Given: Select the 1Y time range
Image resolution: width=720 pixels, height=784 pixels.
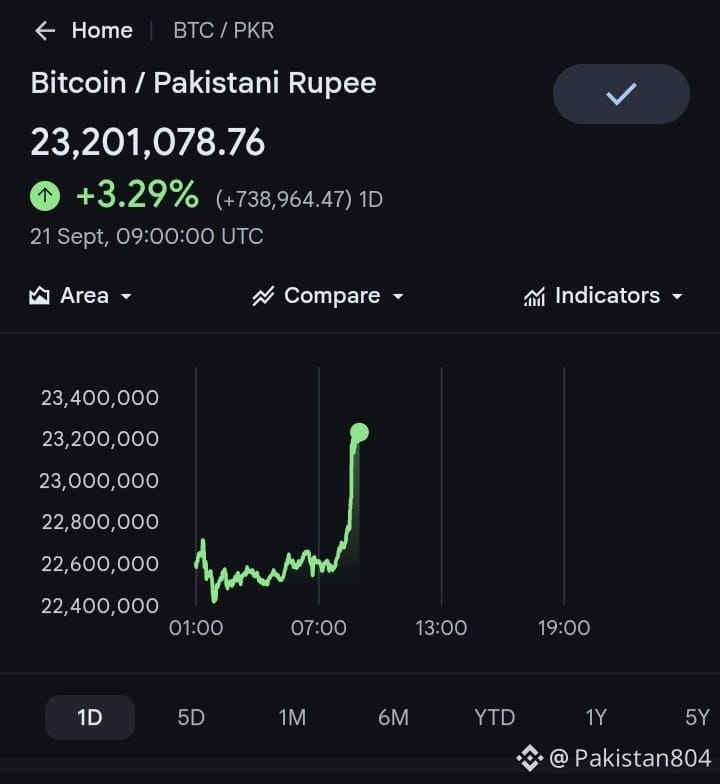Looking at the screenshot, I should tap(596, 718).
